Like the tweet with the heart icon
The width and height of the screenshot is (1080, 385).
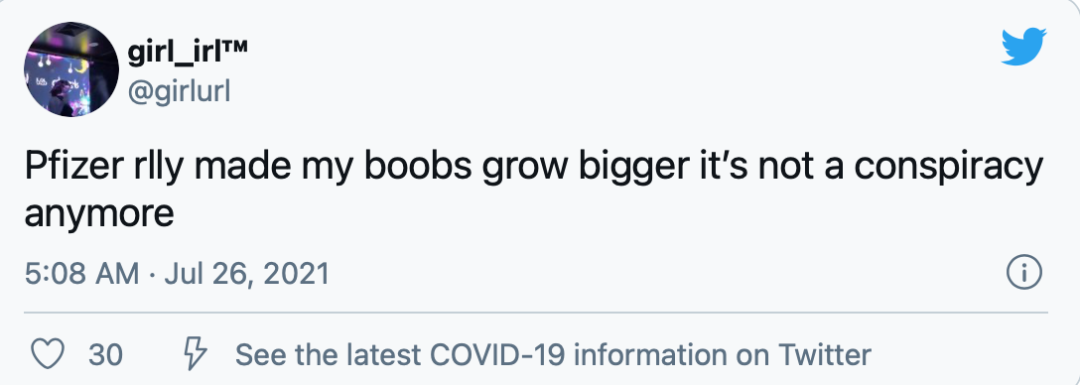tap(48, 355)
